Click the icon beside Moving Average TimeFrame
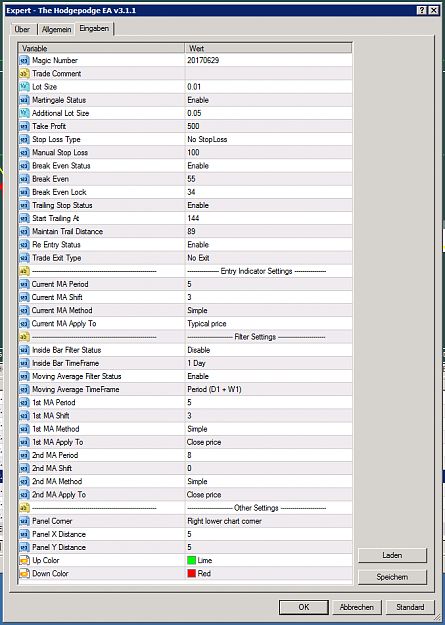This screenshot has width=445, height=625. 24,389
